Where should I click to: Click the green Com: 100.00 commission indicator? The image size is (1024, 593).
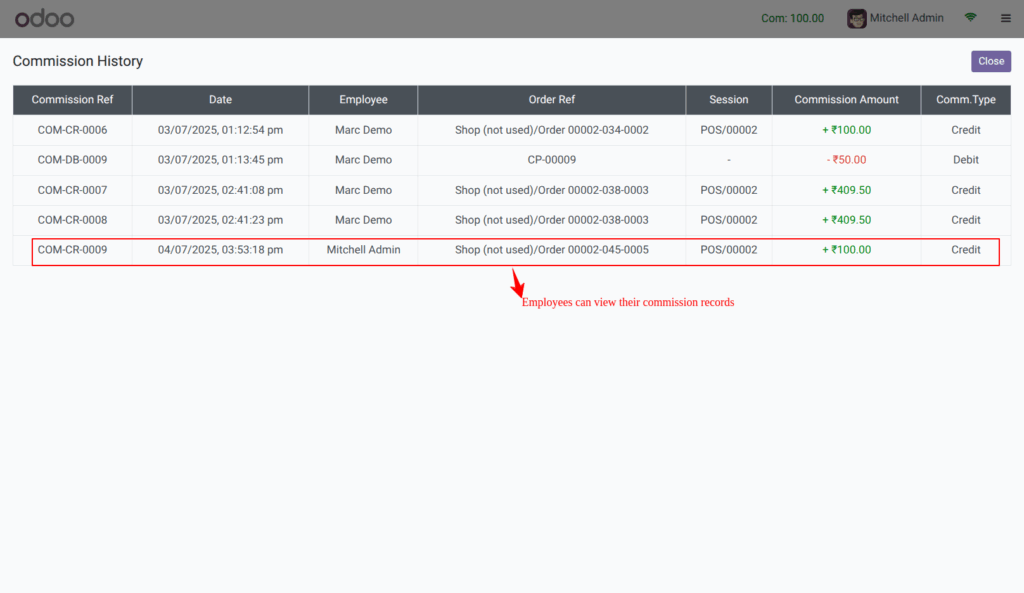click(x=792, y=18)
